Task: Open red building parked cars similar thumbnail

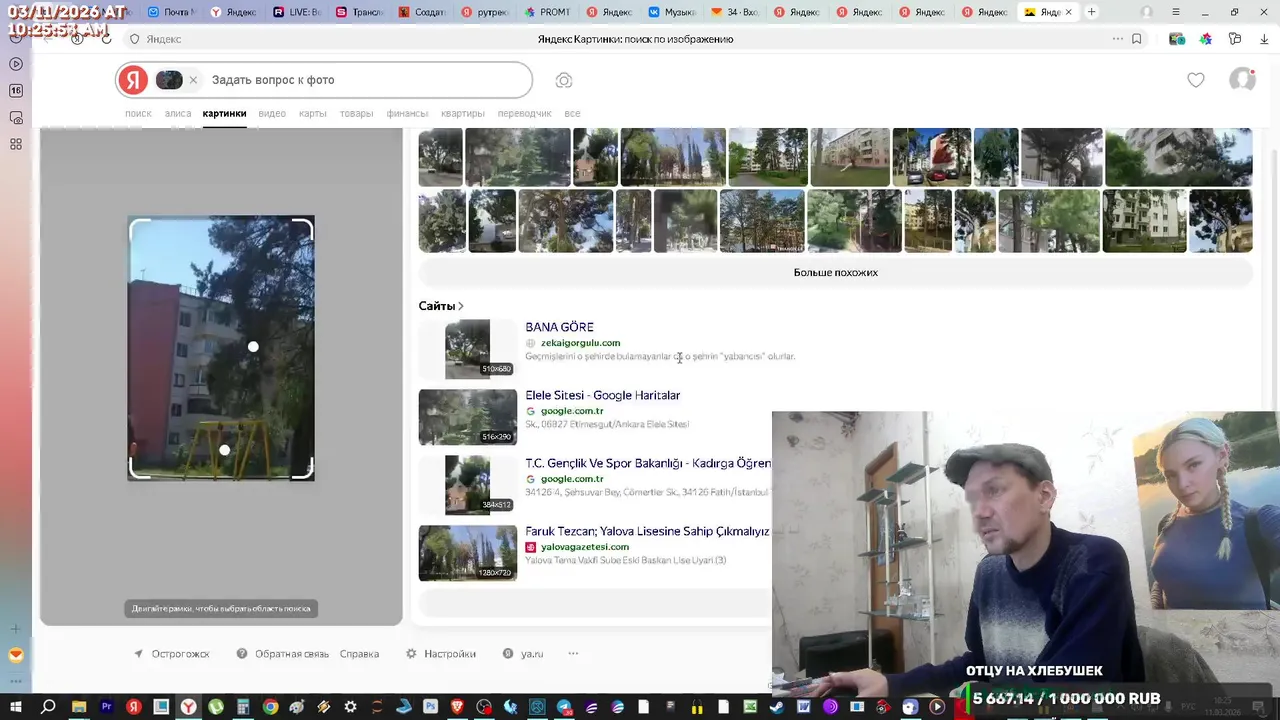Action: point(931,157)
